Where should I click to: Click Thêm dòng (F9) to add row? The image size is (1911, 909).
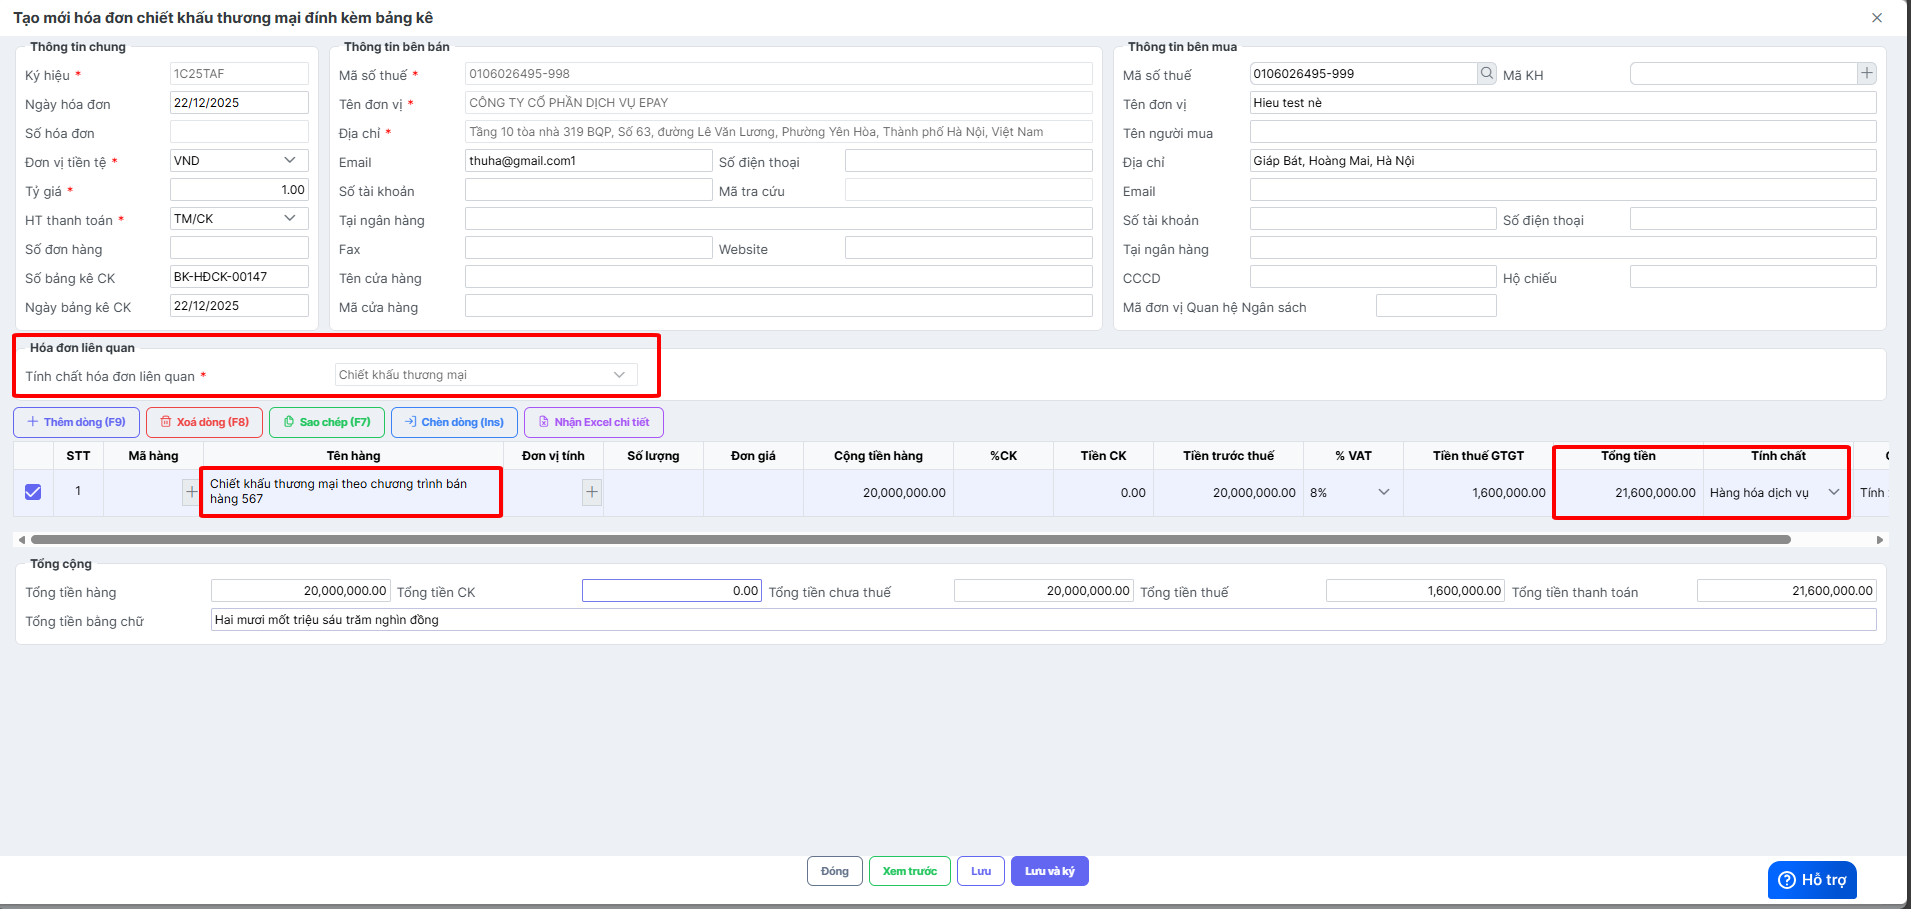click(x=76, y=422)
